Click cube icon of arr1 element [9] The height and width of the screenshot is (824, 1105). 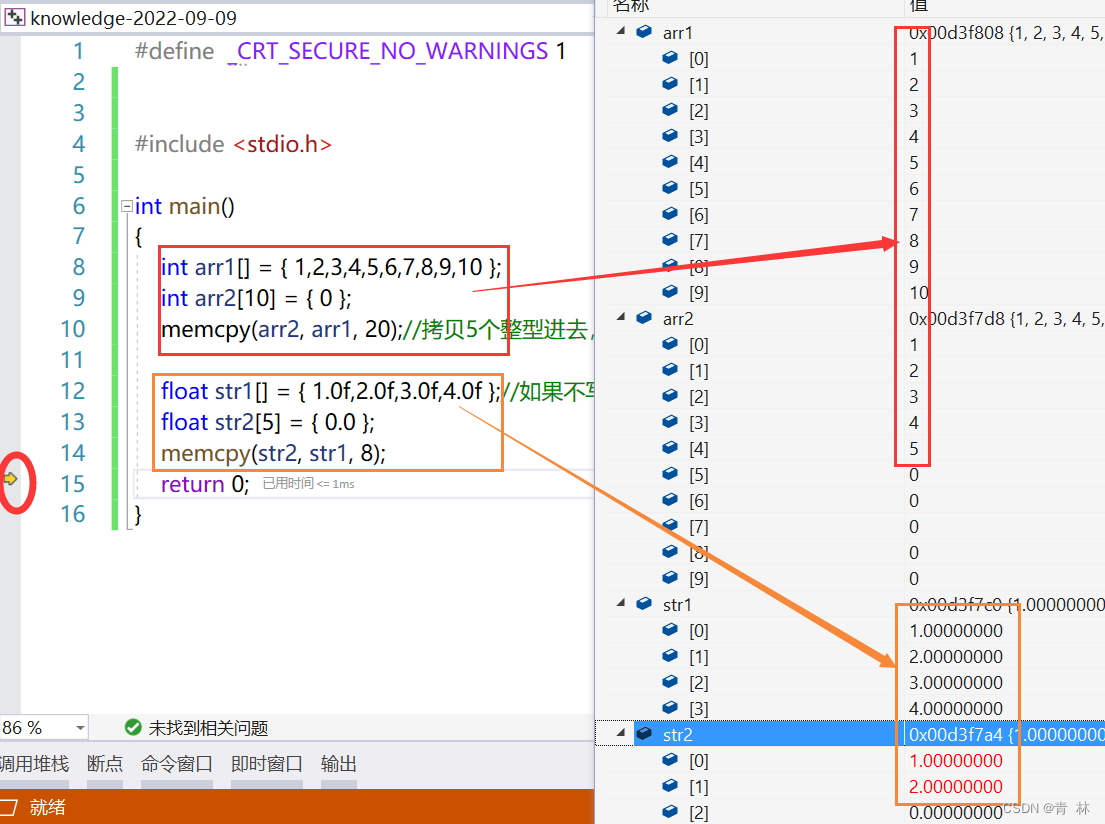point(670,292)
